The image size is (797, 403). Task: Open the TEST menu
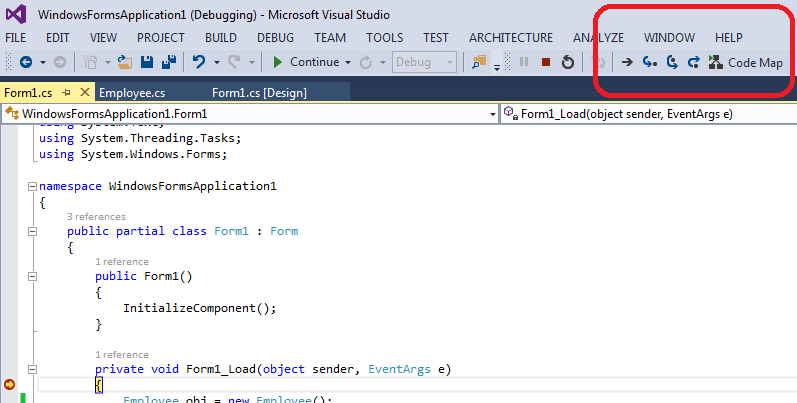[436, 38]
